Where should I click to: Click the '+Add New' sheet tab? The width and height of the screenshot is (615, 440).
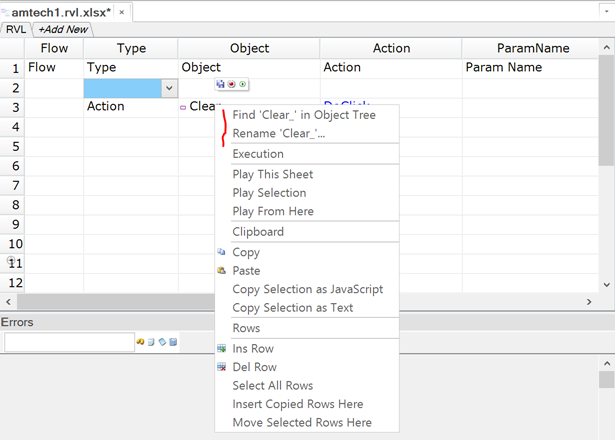point(62,30)
